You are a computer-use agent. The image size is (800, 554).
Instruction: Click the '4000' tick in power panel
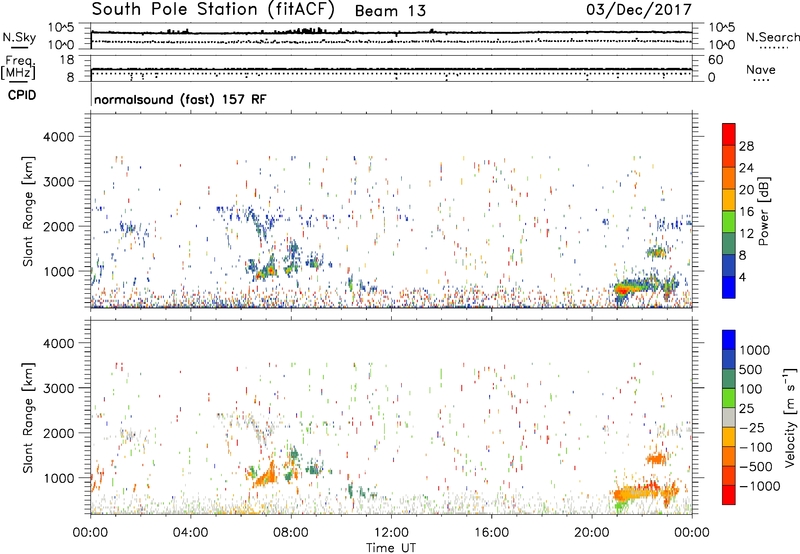click(59, 137)
